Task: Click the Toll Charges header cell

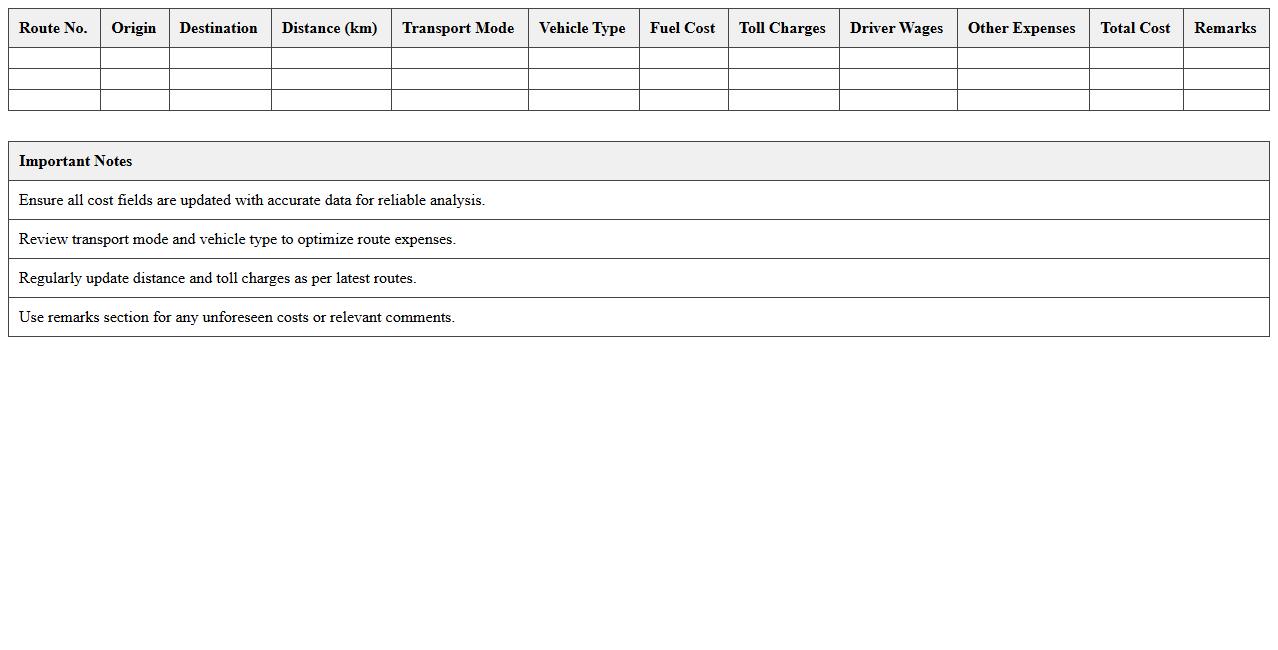Action: pos(783,28)
